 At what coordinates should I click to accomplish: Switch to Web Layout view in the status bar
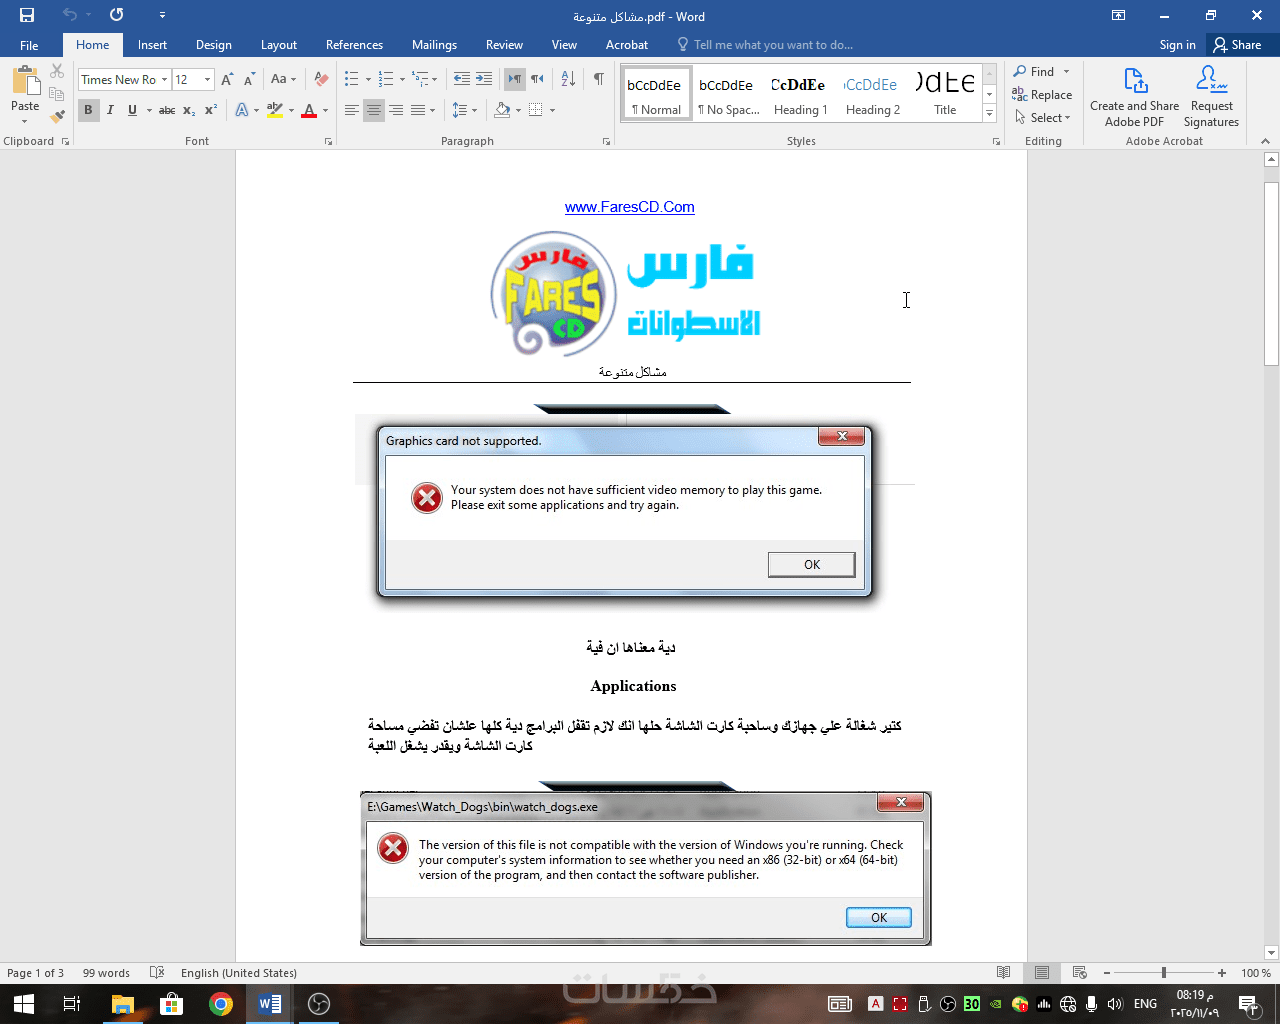pyautogui.click(x=1080, y=972)
